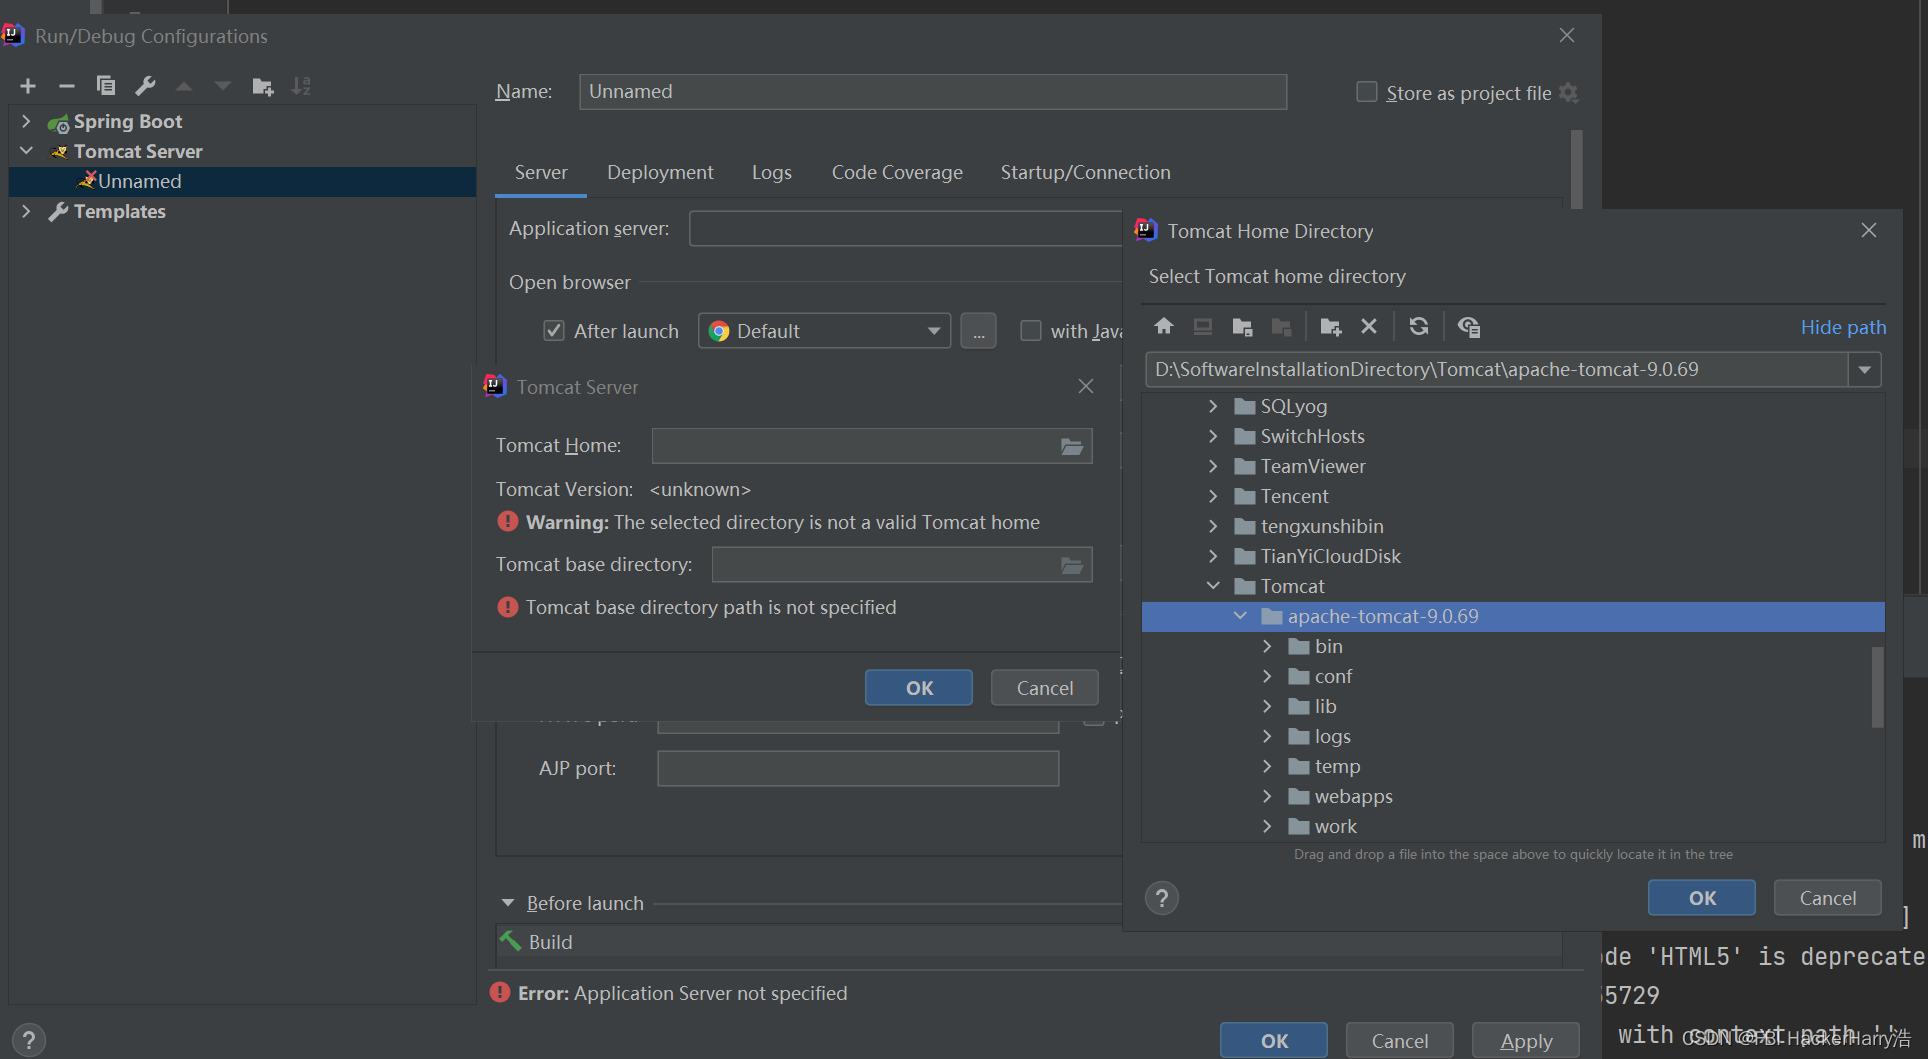Image resolution: width=1928 pixels, height=1059 pixels.
Task: Go to module directory icon
Action: 1282,326
